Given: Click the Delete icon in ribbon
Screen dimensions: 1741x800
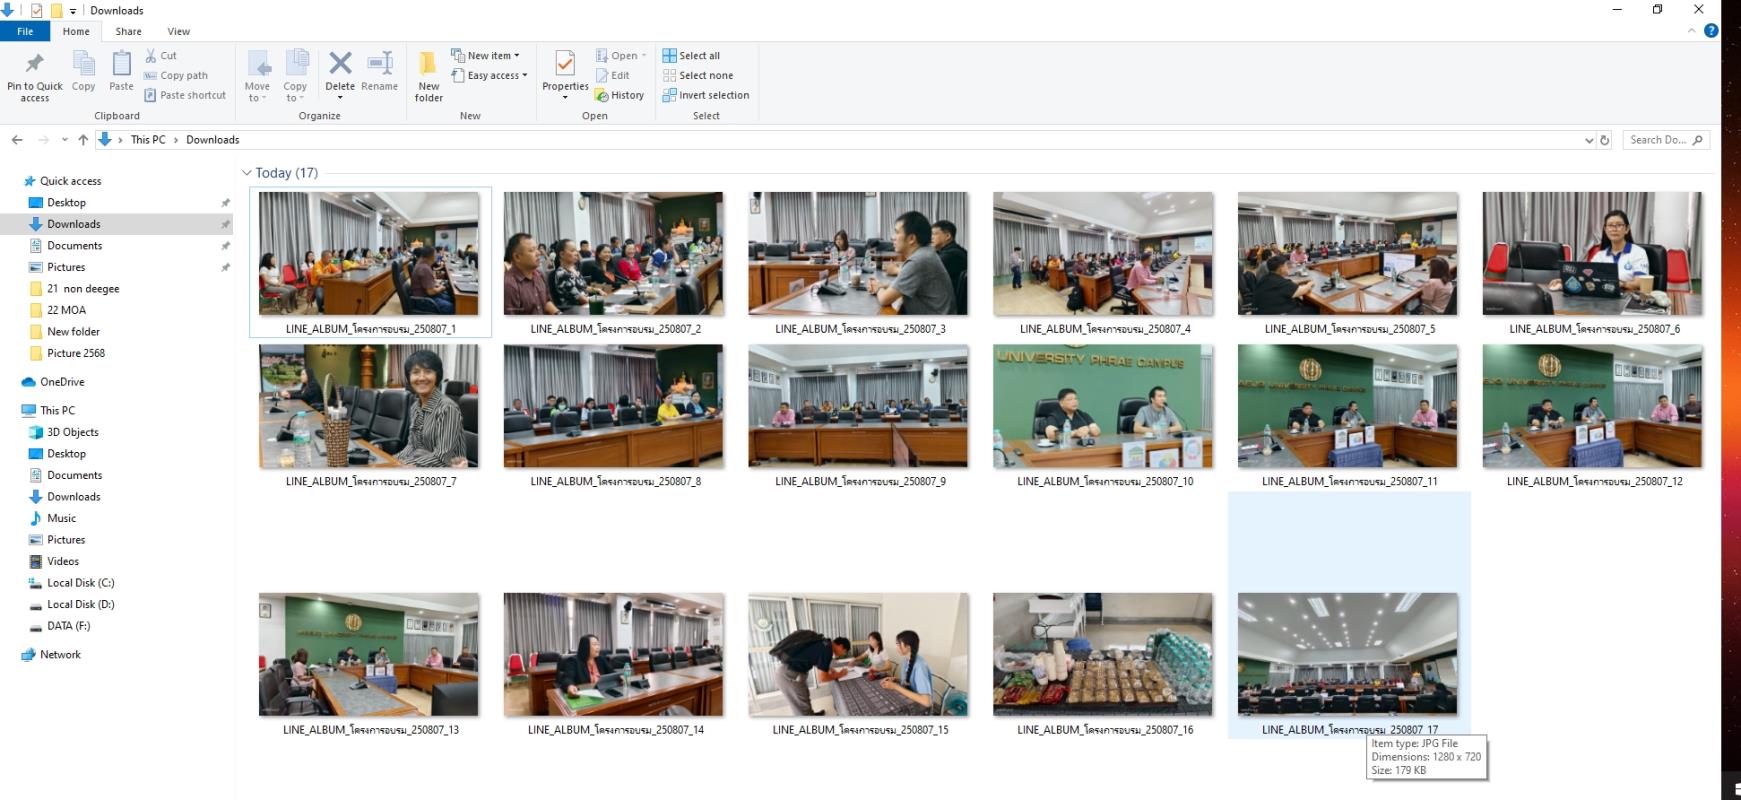Looking at the screenshot, I should [x=340, y=66].
